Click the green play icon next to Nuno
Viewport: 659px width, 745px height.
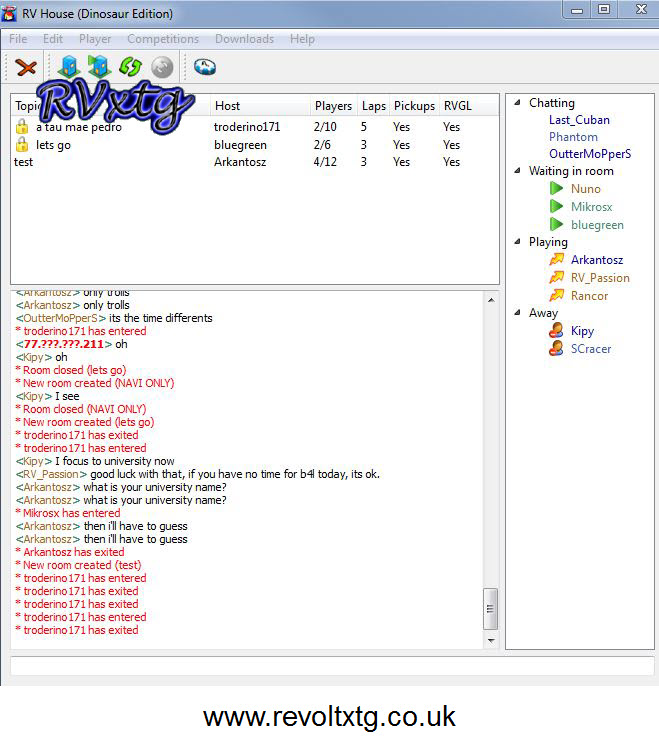[556, 189]
